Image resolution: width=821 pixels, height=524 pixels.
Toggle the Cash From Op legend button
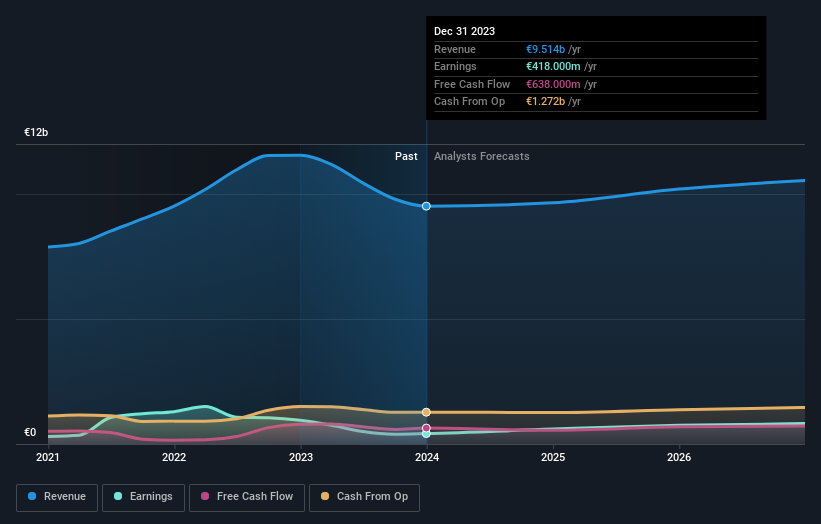coord(364,497)
